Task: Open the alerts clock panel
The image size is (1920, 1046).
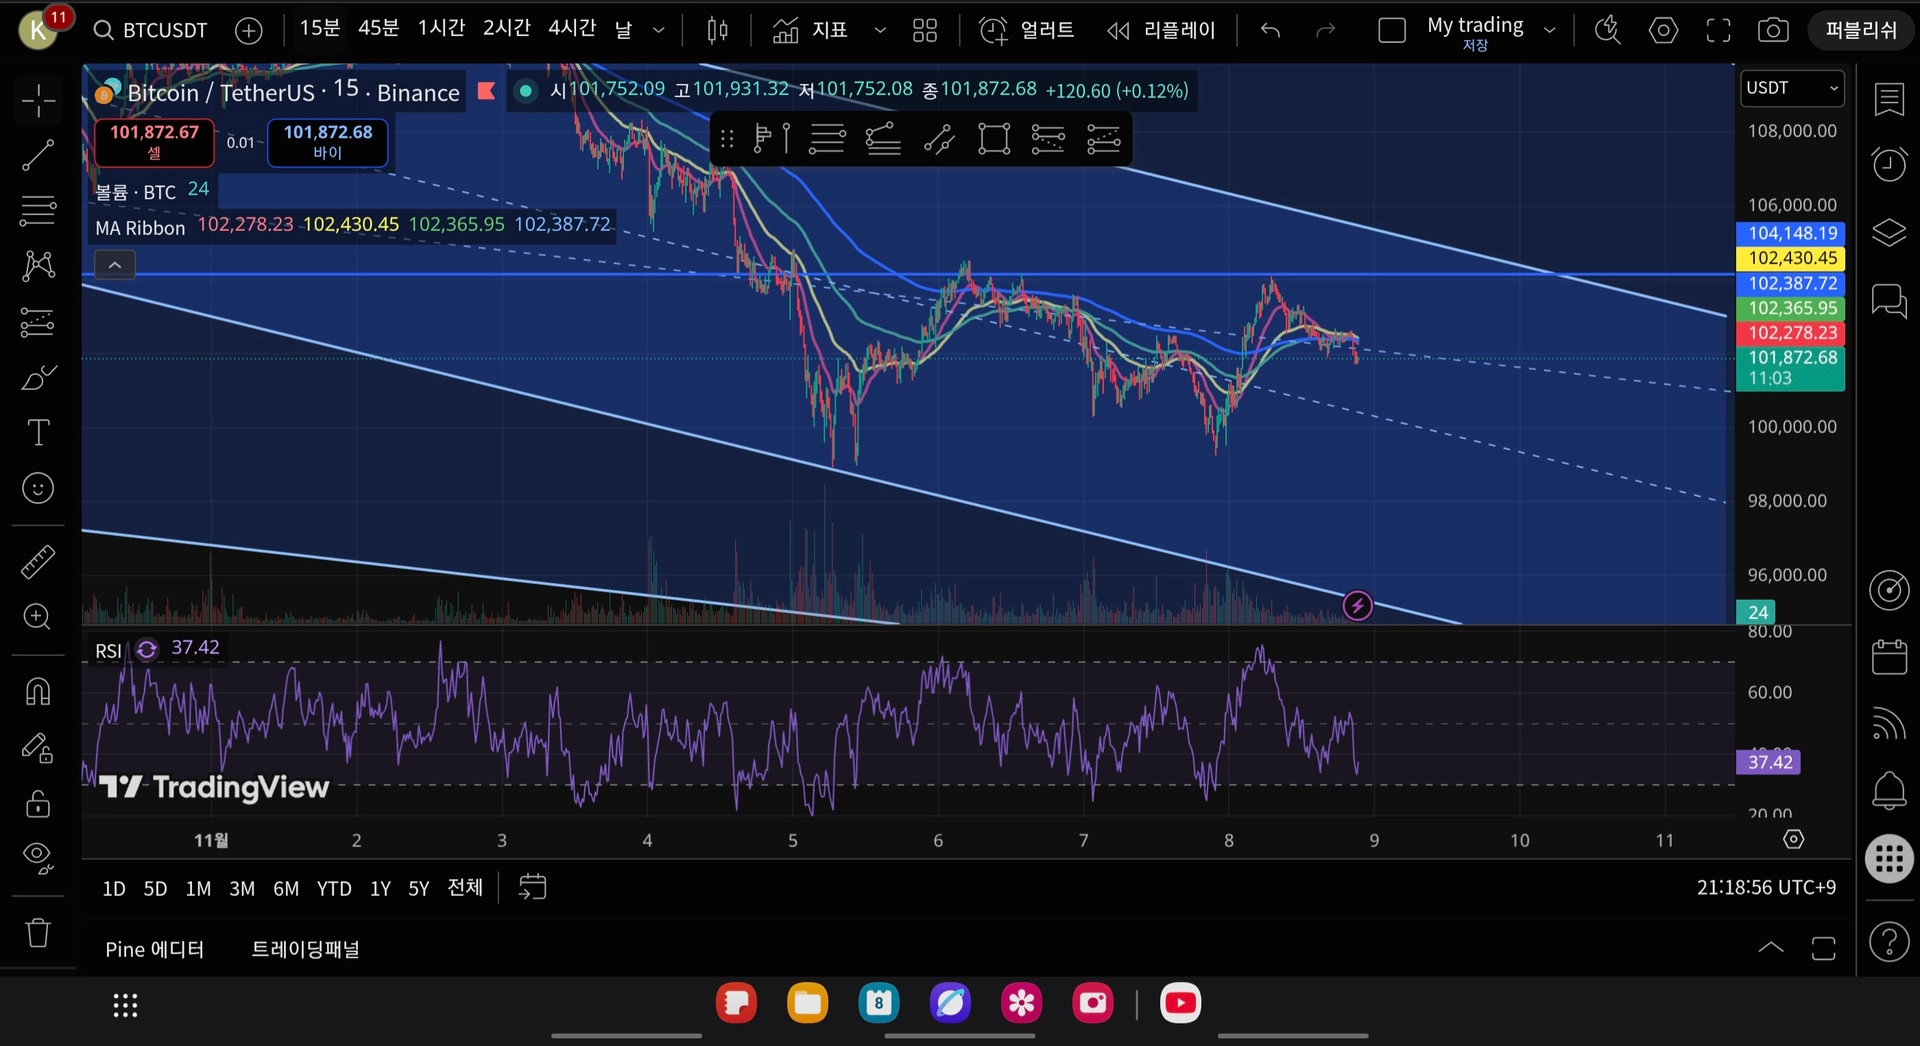Action: click(1889, 165)
